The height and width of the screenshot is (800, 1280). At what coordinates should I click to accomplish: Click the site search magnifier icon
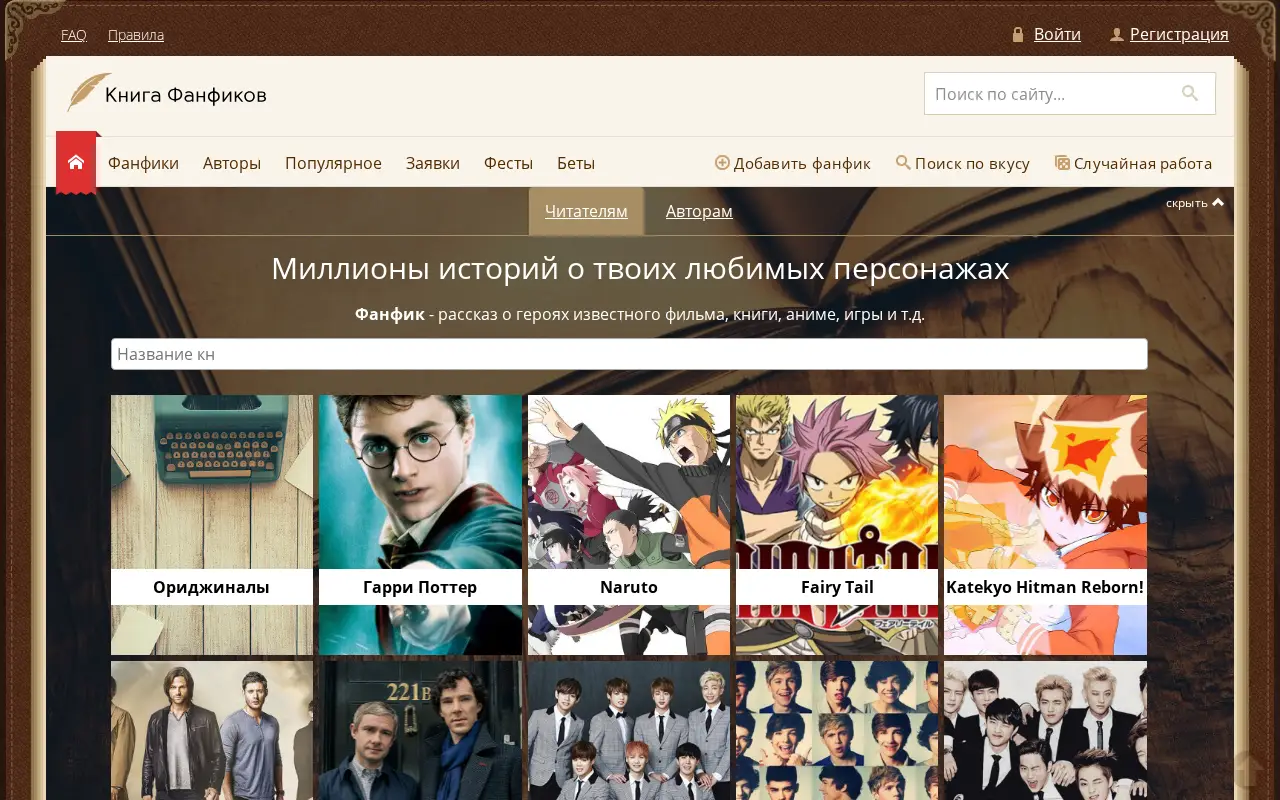pyautogui.click(x=1190, y=93)
